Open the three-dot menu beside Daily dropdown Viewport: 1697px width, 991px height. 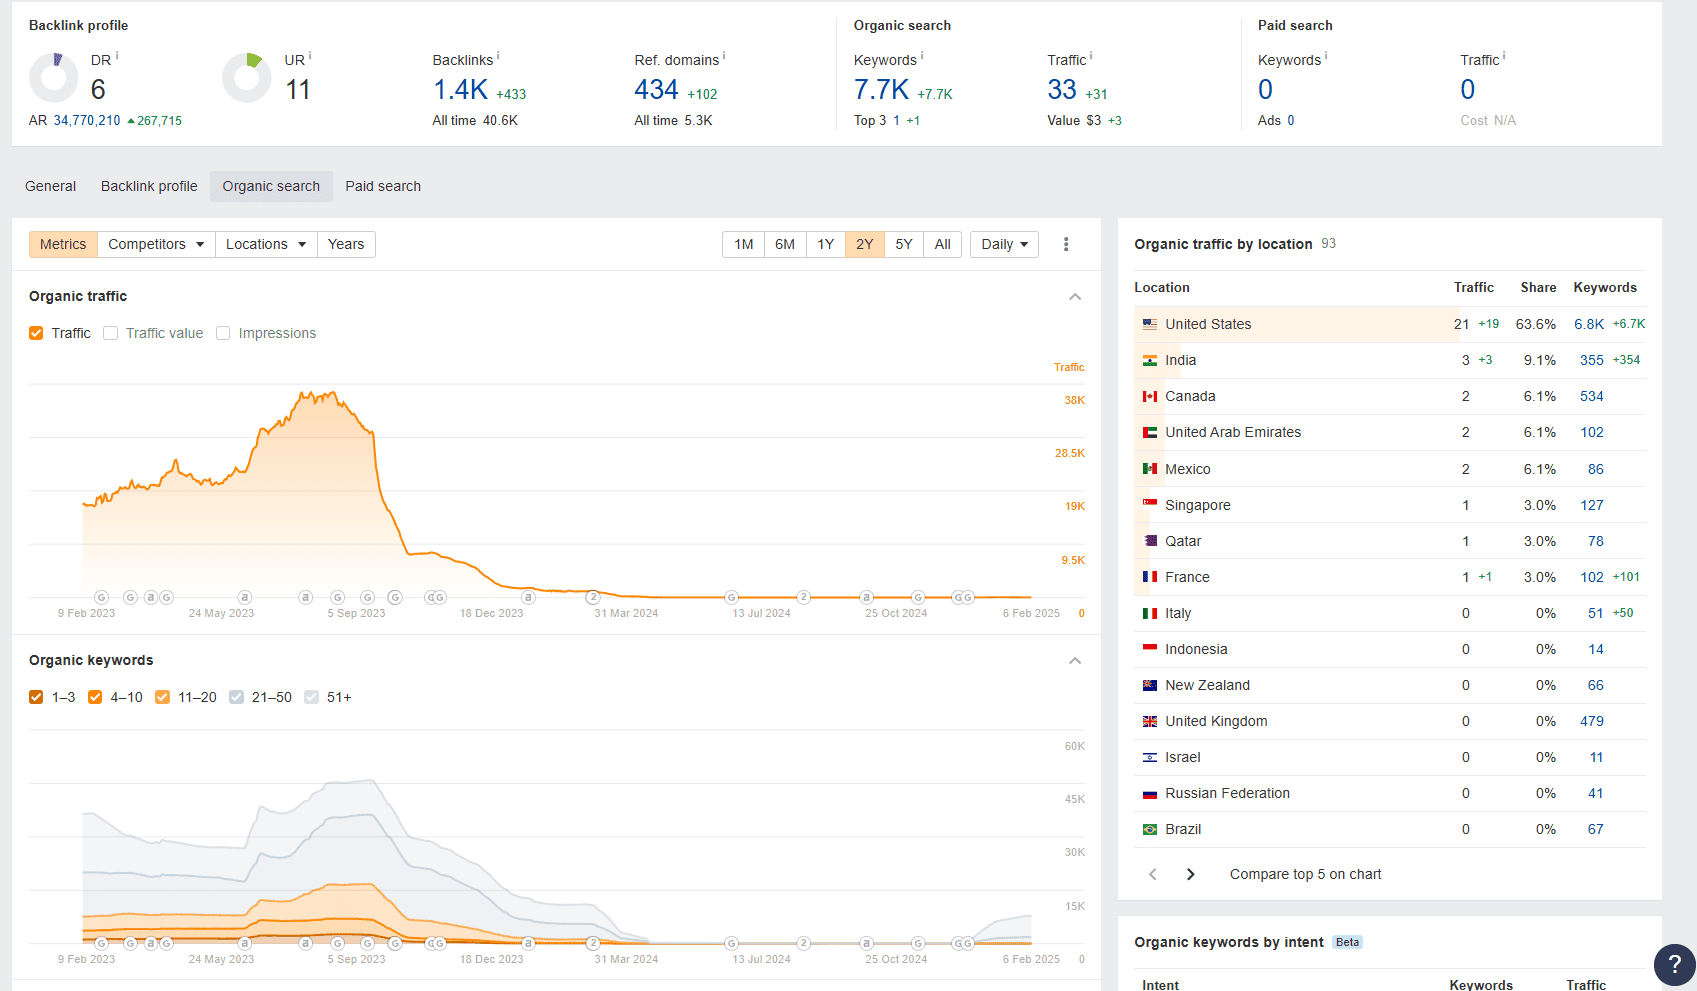[x=1066, y=244]
